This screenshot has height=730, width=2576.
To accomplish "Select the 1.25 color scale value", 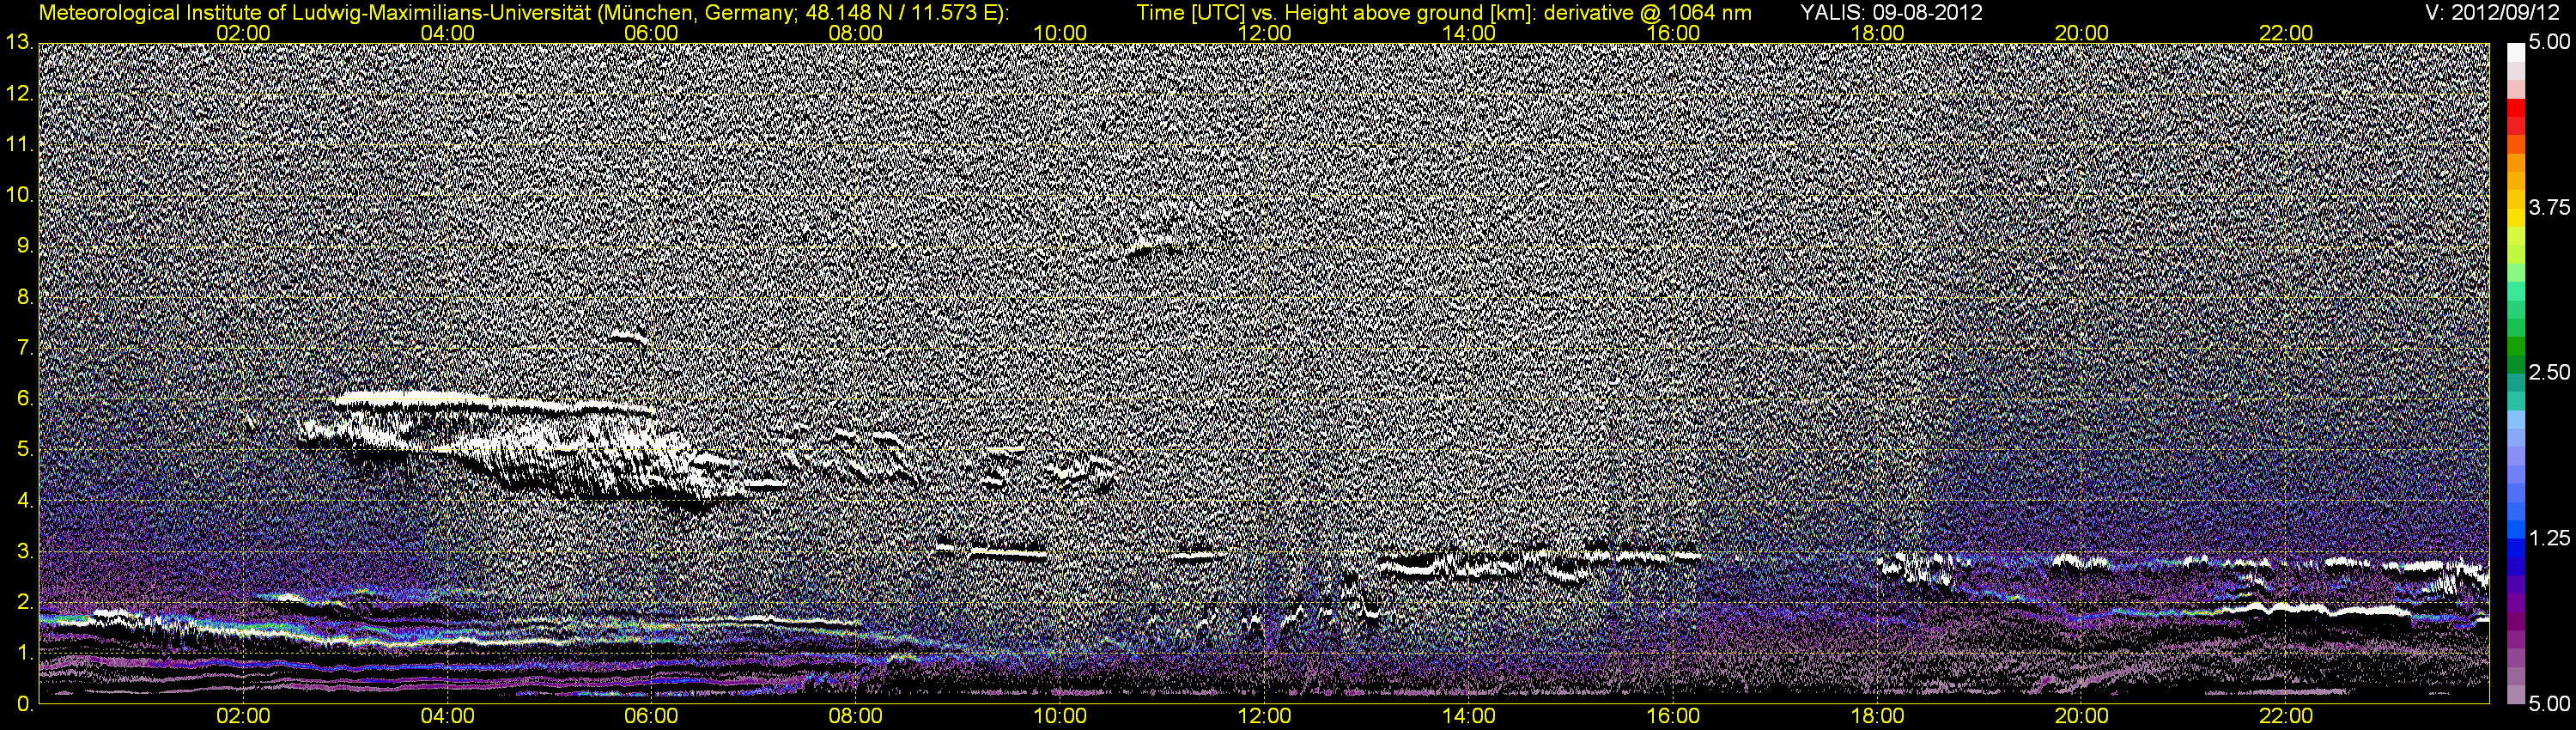I will coord(2549,538).
